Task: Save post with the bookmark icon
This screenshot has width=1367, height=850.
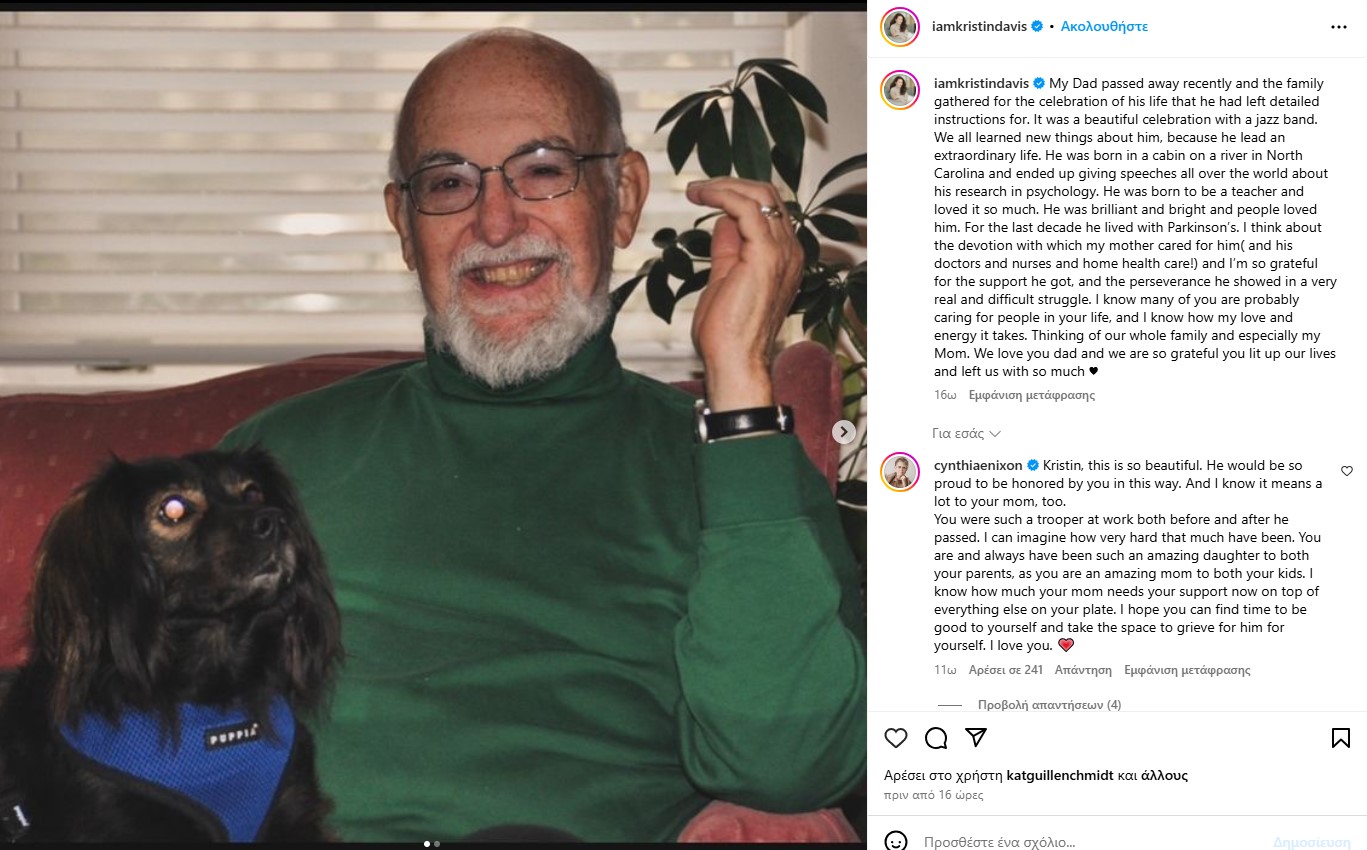Action: 1341,738
